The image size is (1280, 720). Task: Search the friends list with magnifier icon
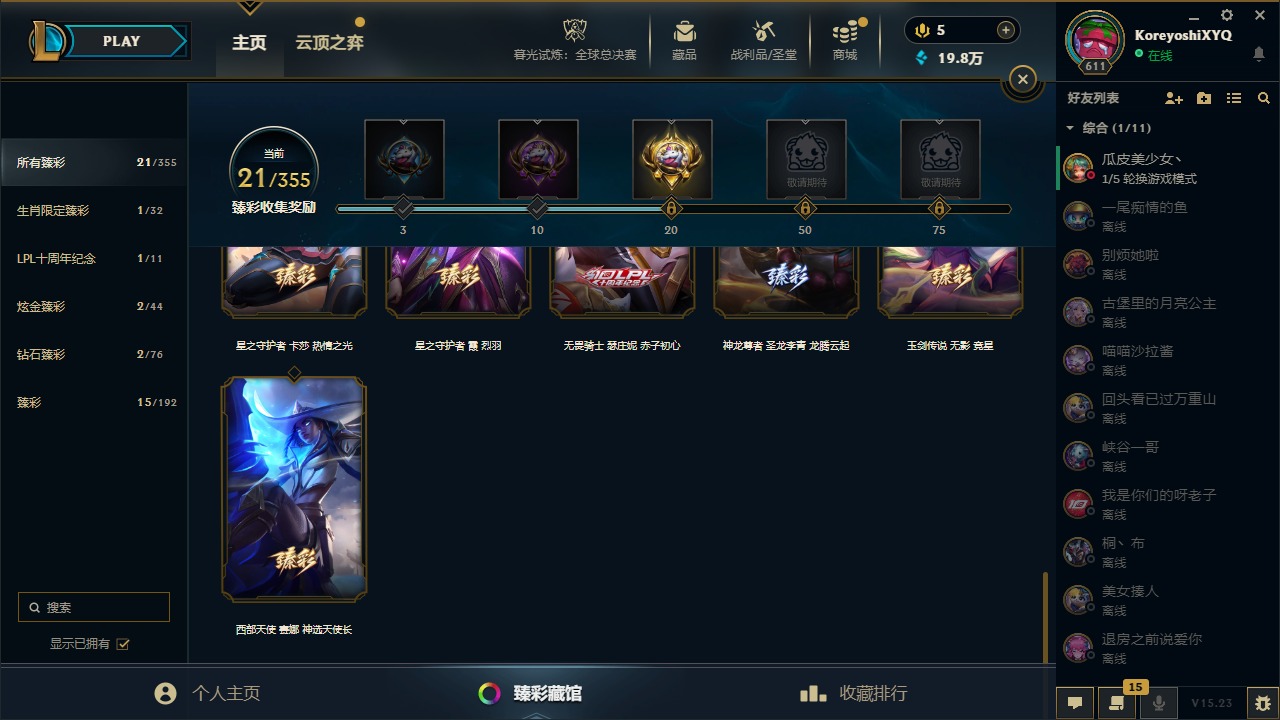(1264, 98)
